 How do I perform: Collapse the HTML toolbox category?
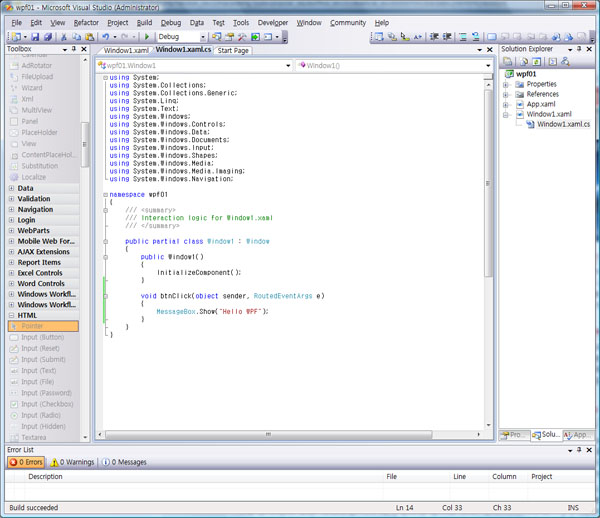coord(11,315)
